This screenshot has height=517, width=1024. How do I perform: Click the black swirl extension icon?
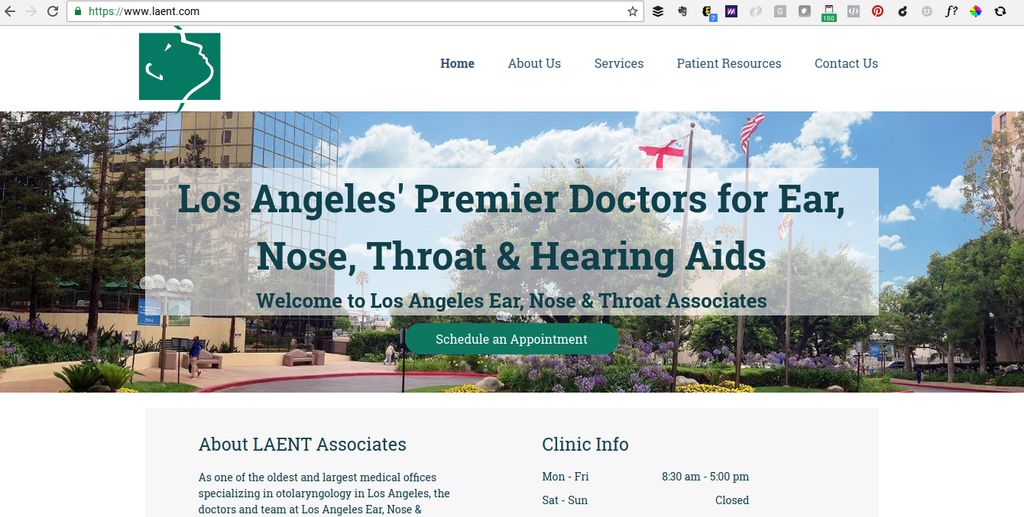903,11
